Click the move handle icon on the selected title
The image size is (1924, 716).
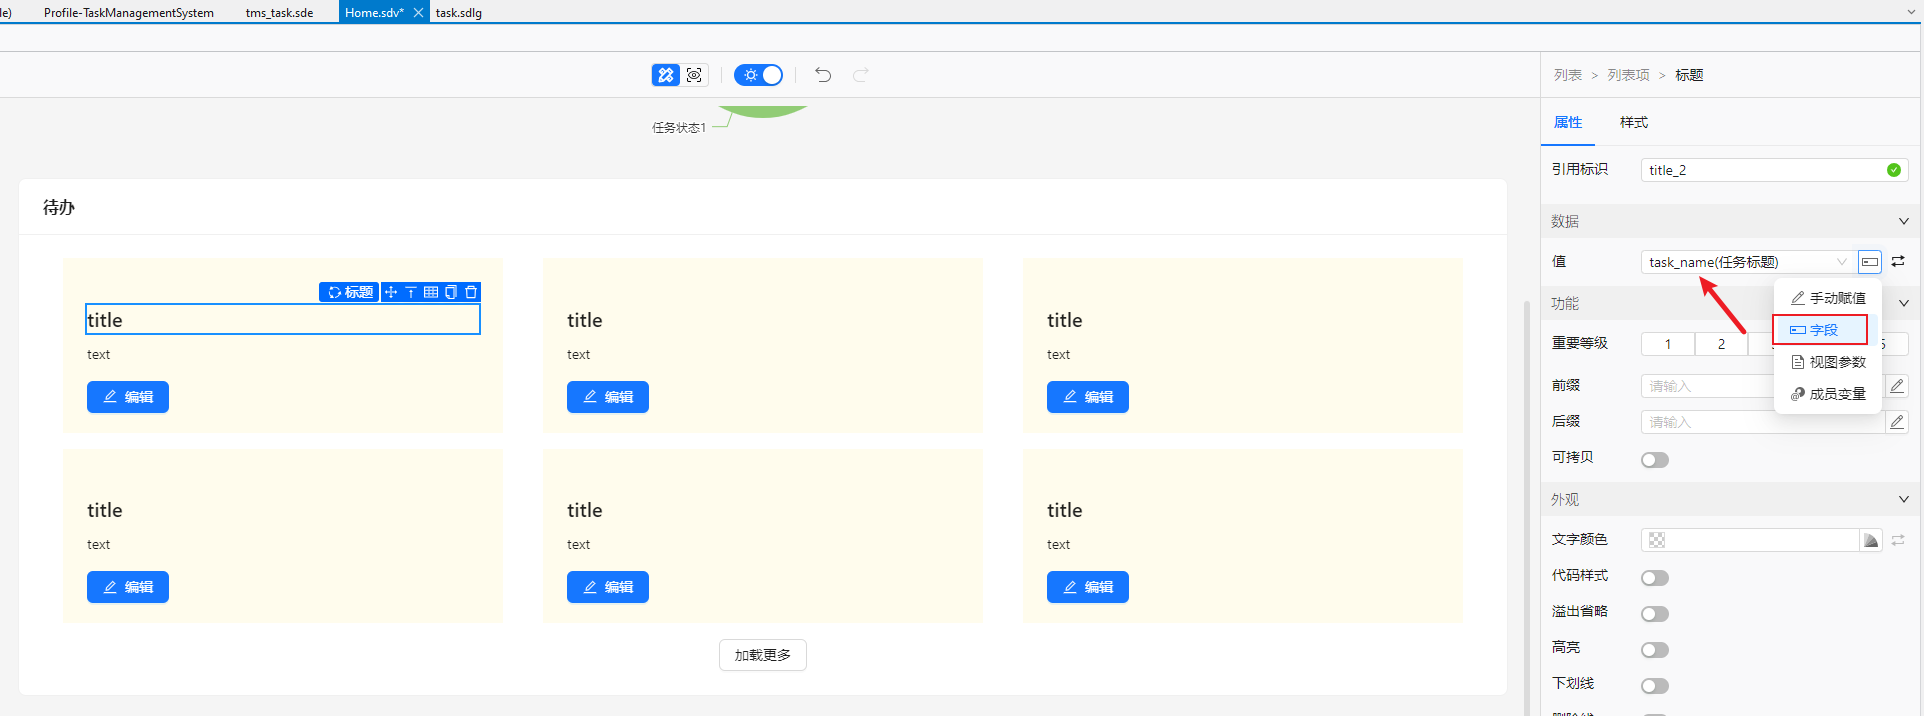click(391, 292)
